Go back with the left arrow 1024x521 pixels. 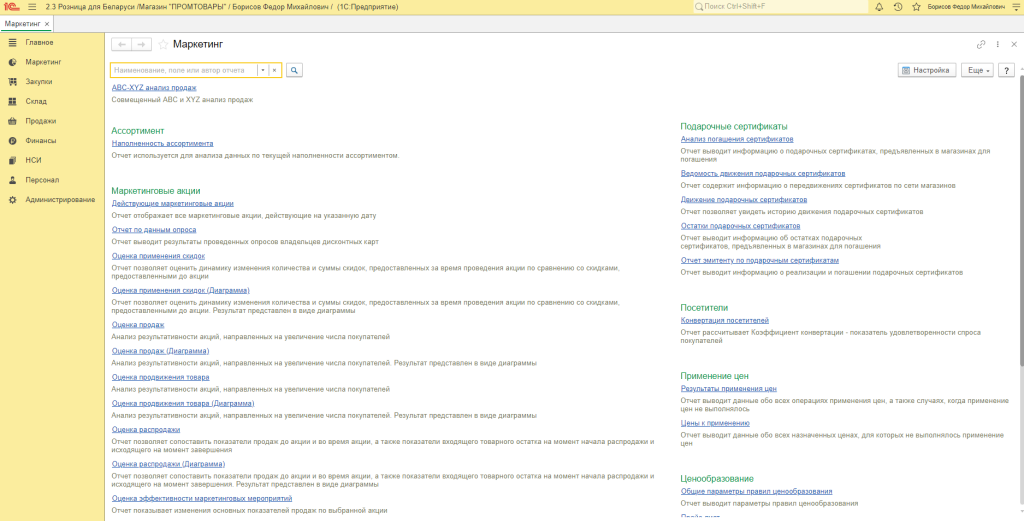[121, 45]
